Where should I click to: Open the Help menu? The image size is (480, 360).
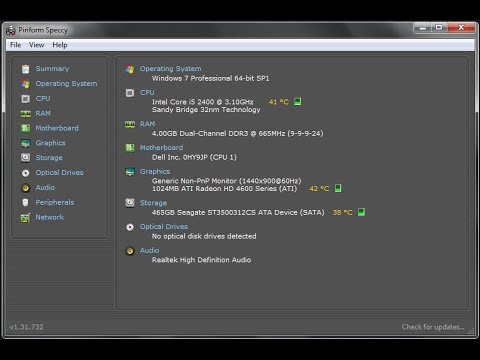point(60,45)
